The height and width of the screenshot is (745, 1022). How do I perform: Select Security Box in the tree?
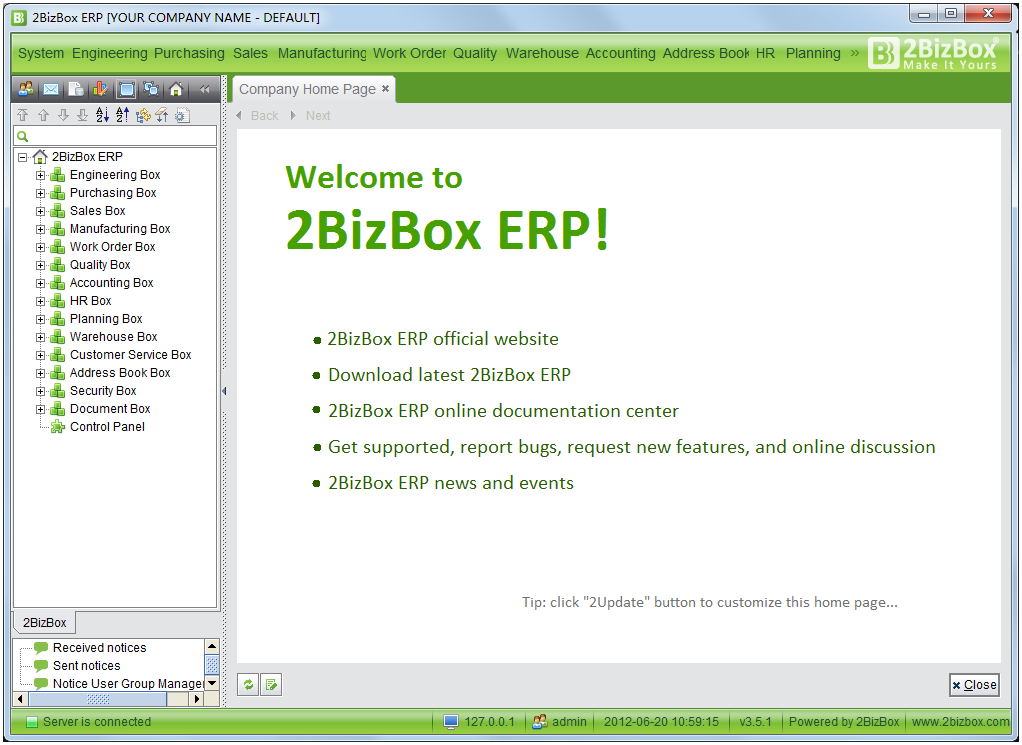pyautogui.click(x=103, y=391)
